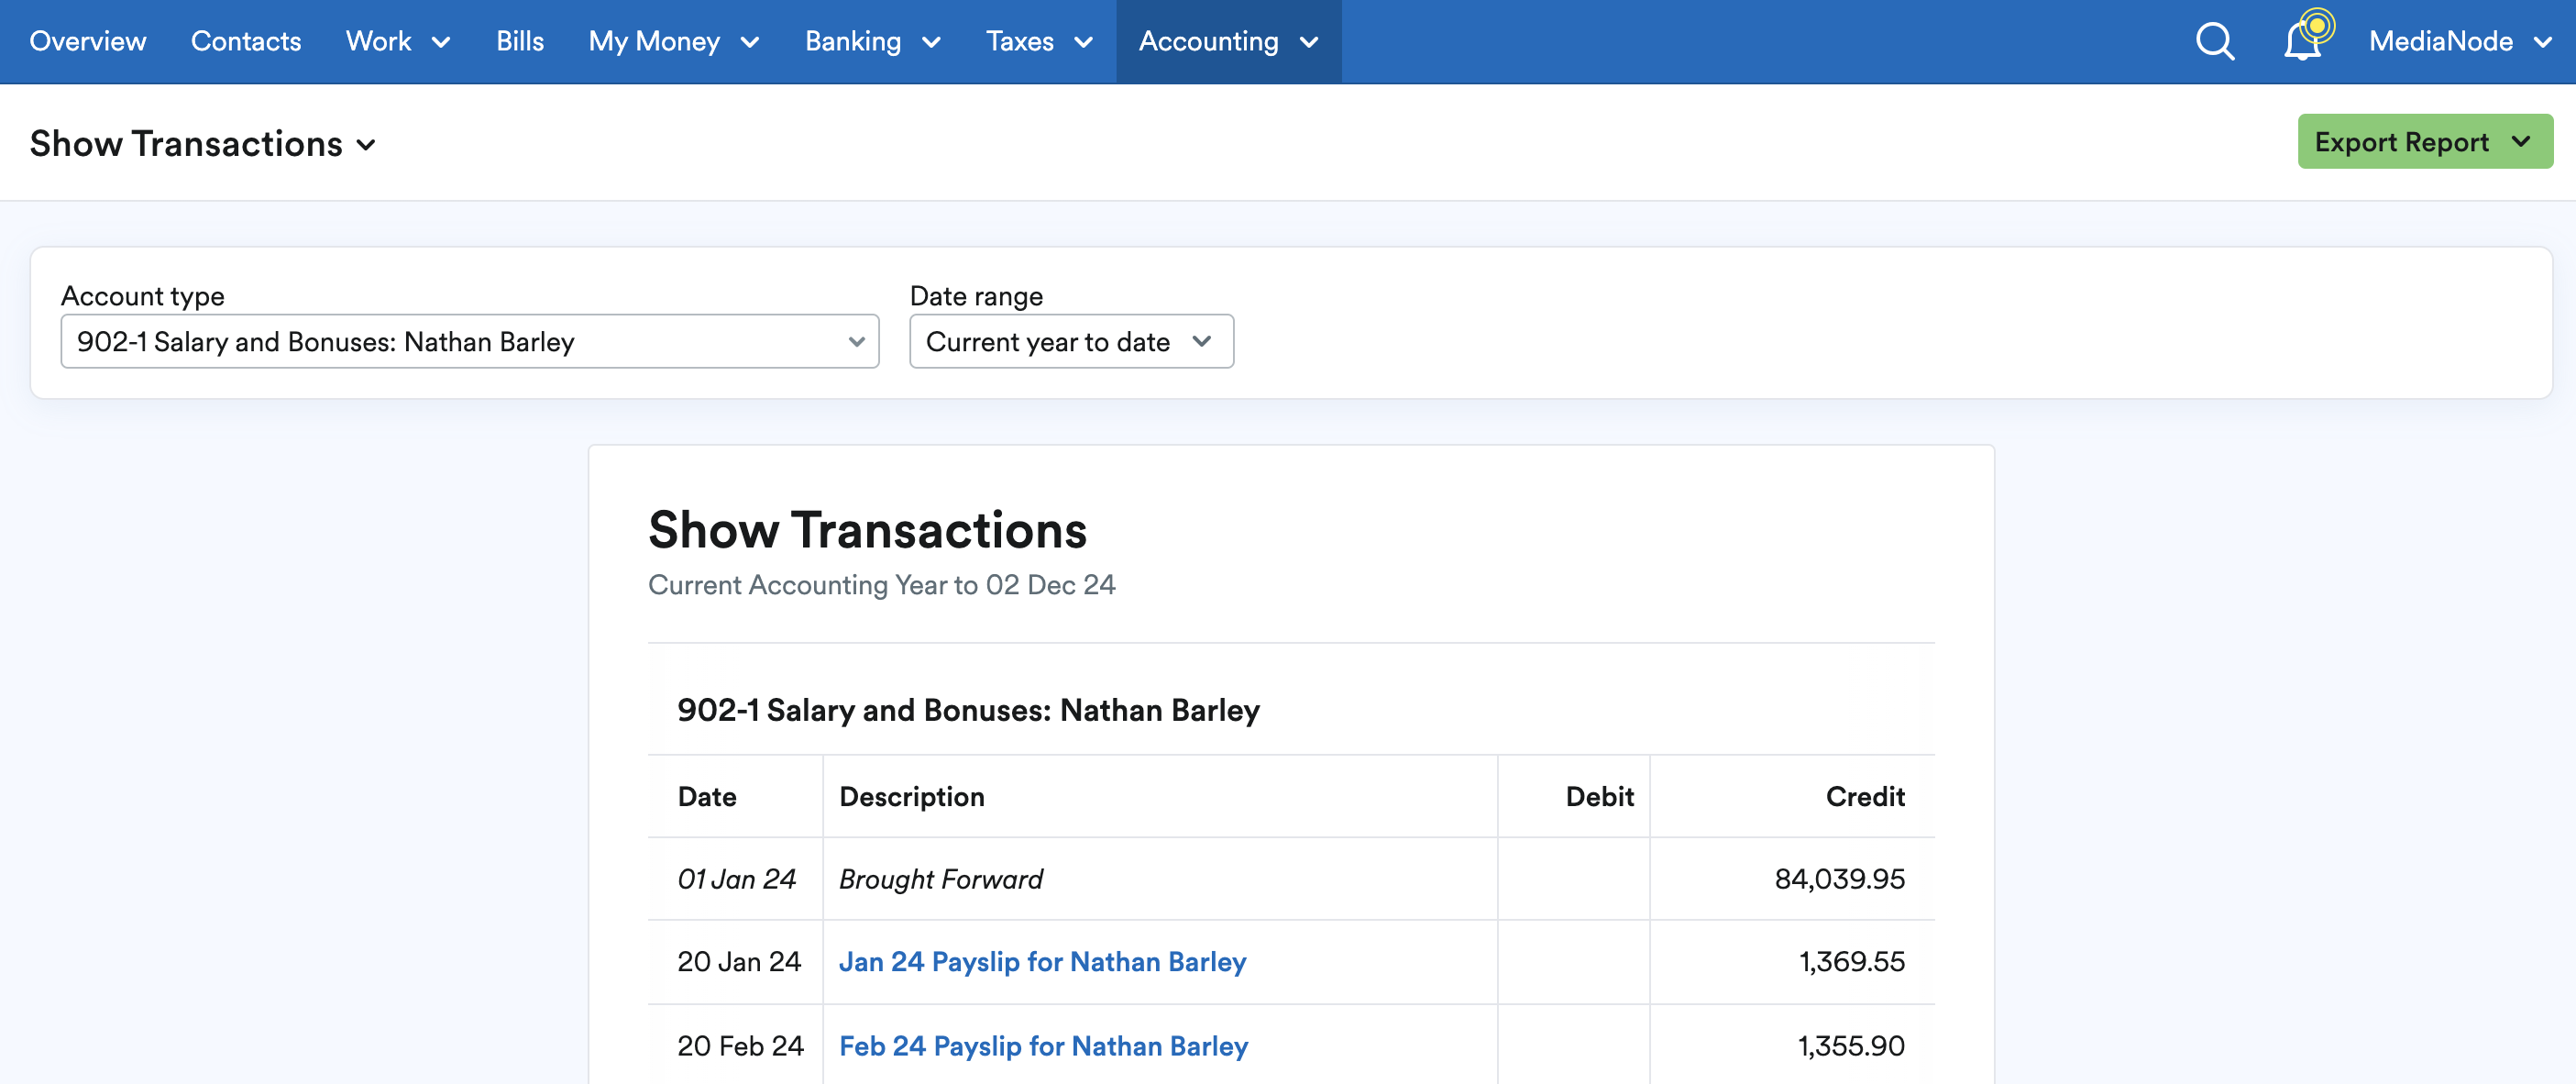Click the 20 Jan 24 date cell

[739, 961]
